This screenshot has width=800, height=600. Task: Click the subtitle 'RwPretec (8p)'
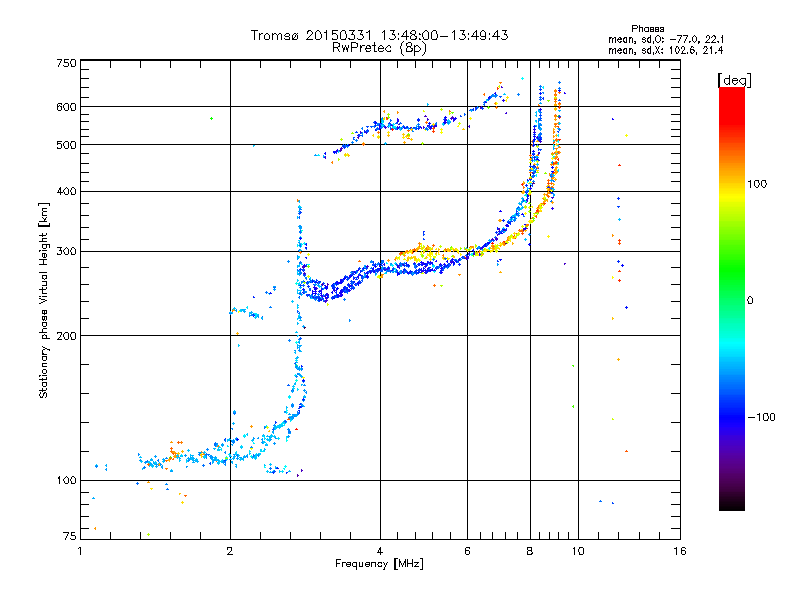[x=379, y=48]
